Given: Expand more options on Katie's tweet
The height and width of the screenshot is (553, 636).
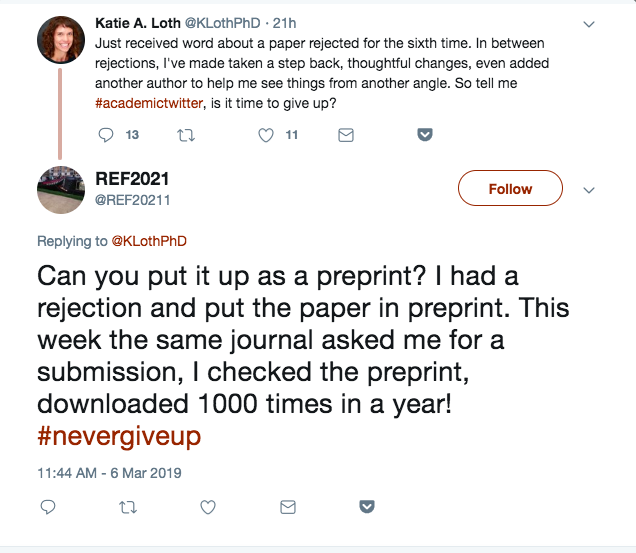Looking at the screenshot, I should [x=589, y=23].
